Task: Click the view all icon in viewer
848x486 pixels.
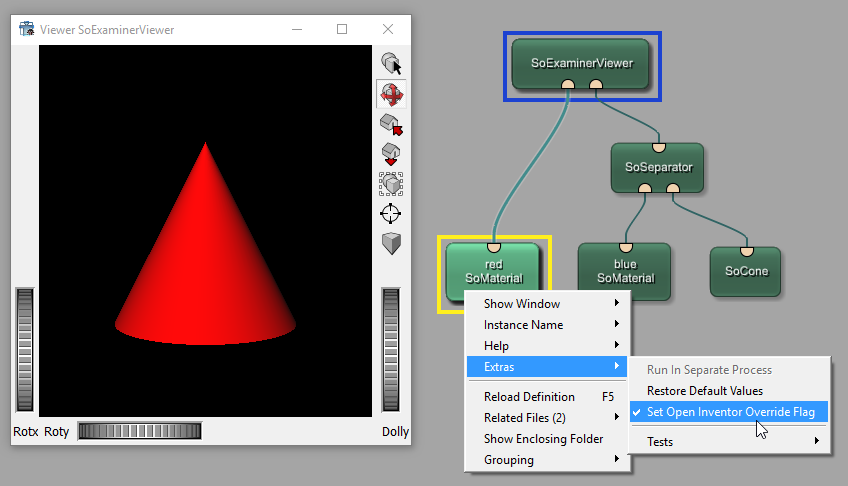Action: tap(391, 184)
